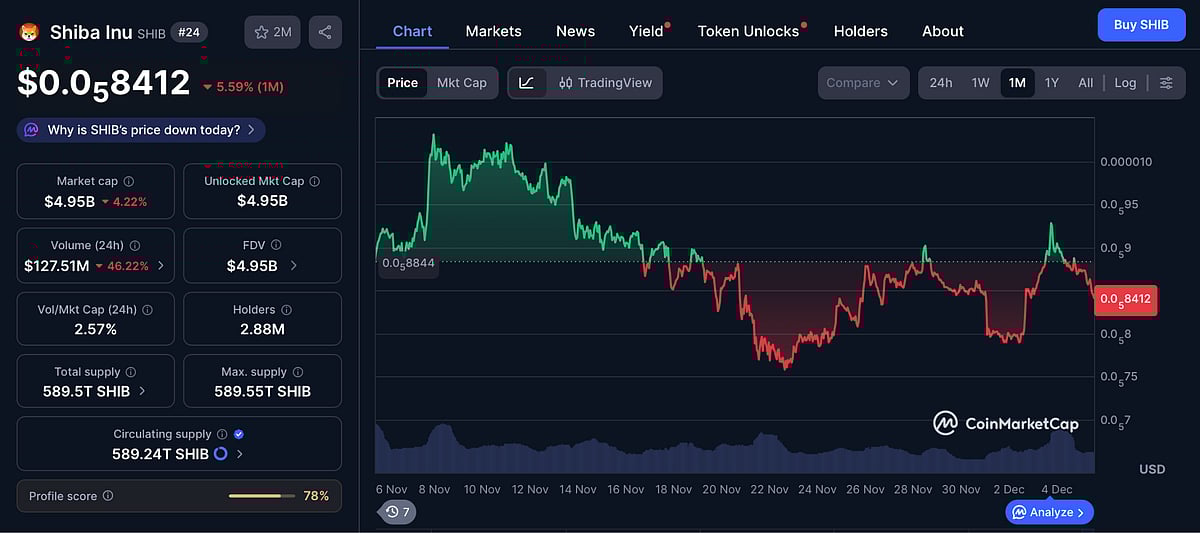Click AI icon in 'Why is SHIB's price down' pill
Screen dimensions: 1200x533
[31, 130]
